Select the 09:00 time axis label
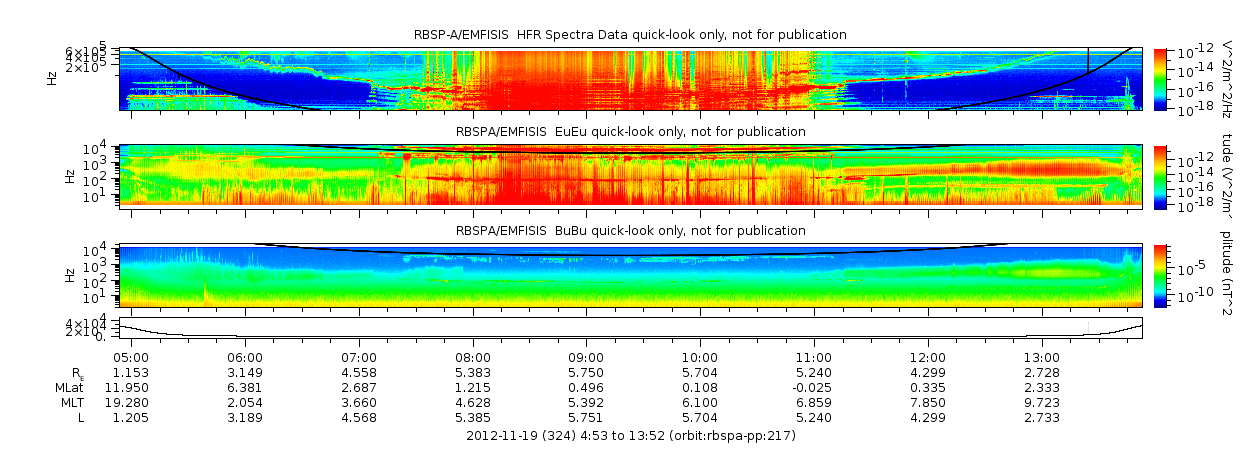This screenshot has width=1250, height=449. [x=586, y=358]
